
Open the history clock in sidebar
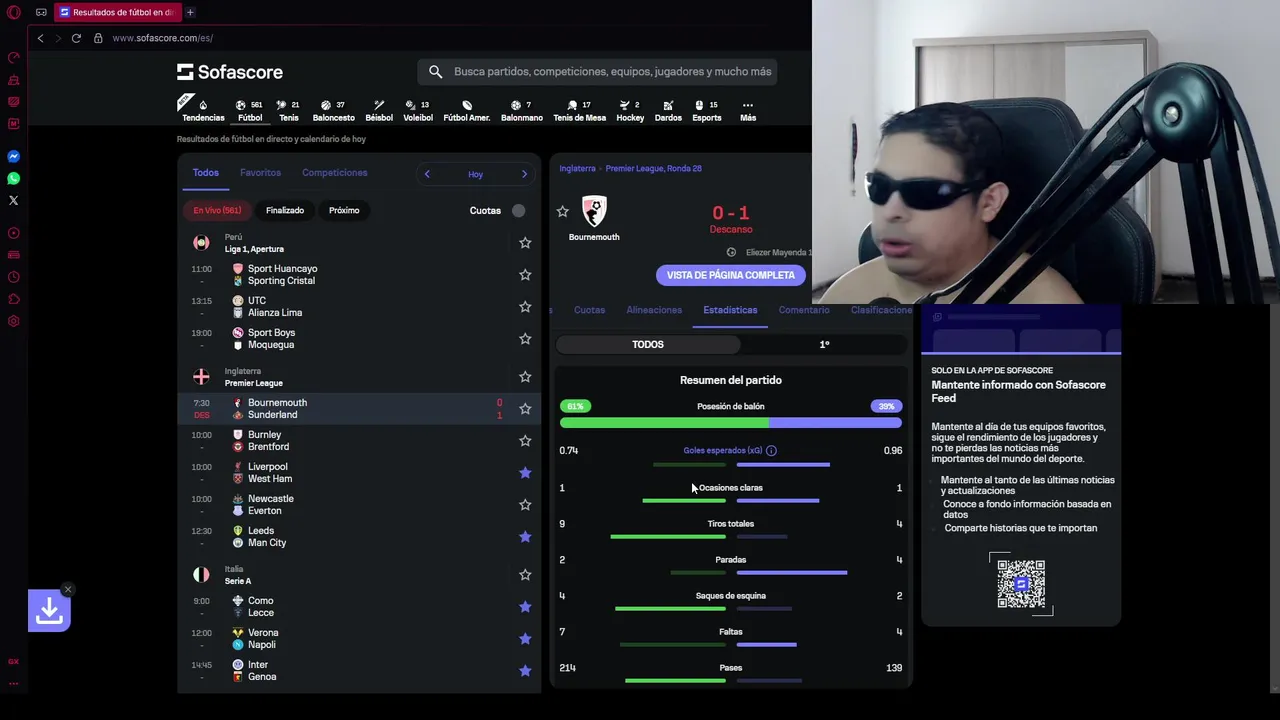(14, 277)
